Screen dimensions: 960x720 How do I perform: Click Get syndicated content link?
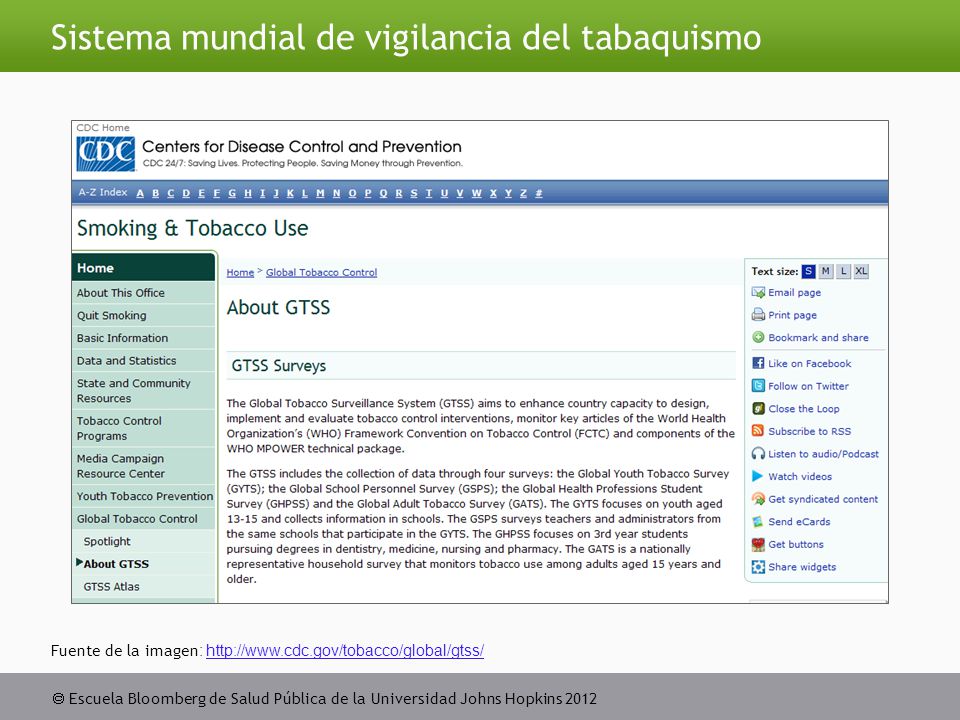(x=823, y=499)
